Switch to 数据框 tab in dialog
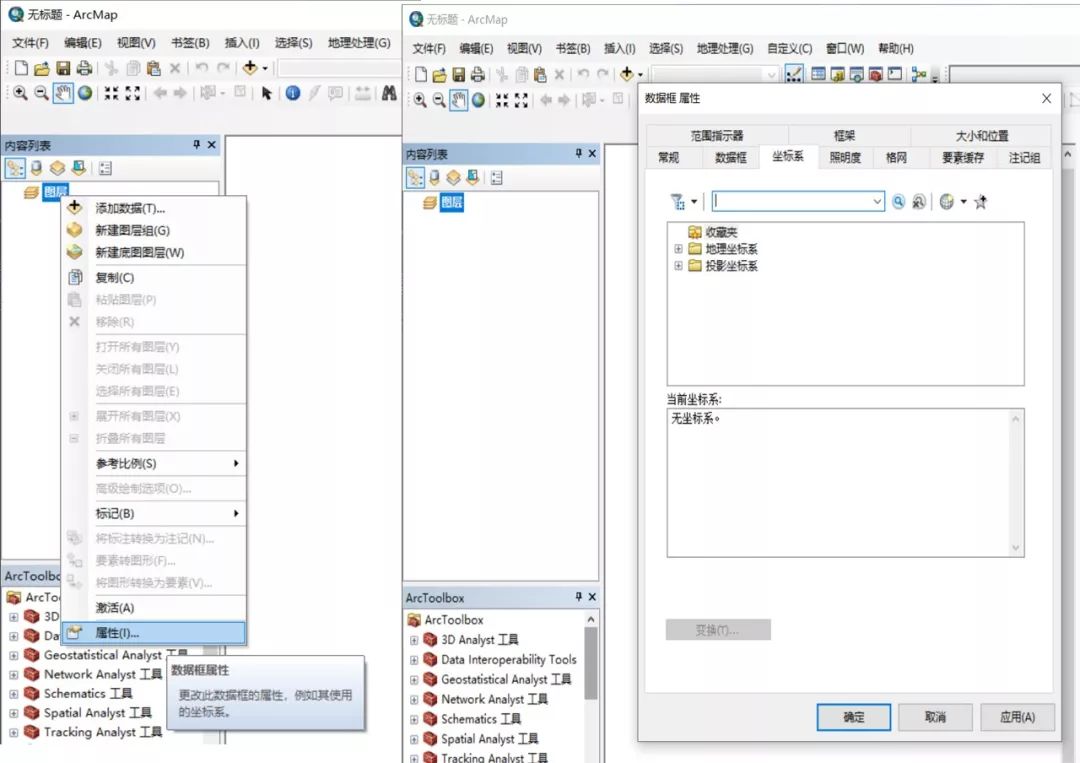This screenshot has height=763, width=1080. coord(730,158)
